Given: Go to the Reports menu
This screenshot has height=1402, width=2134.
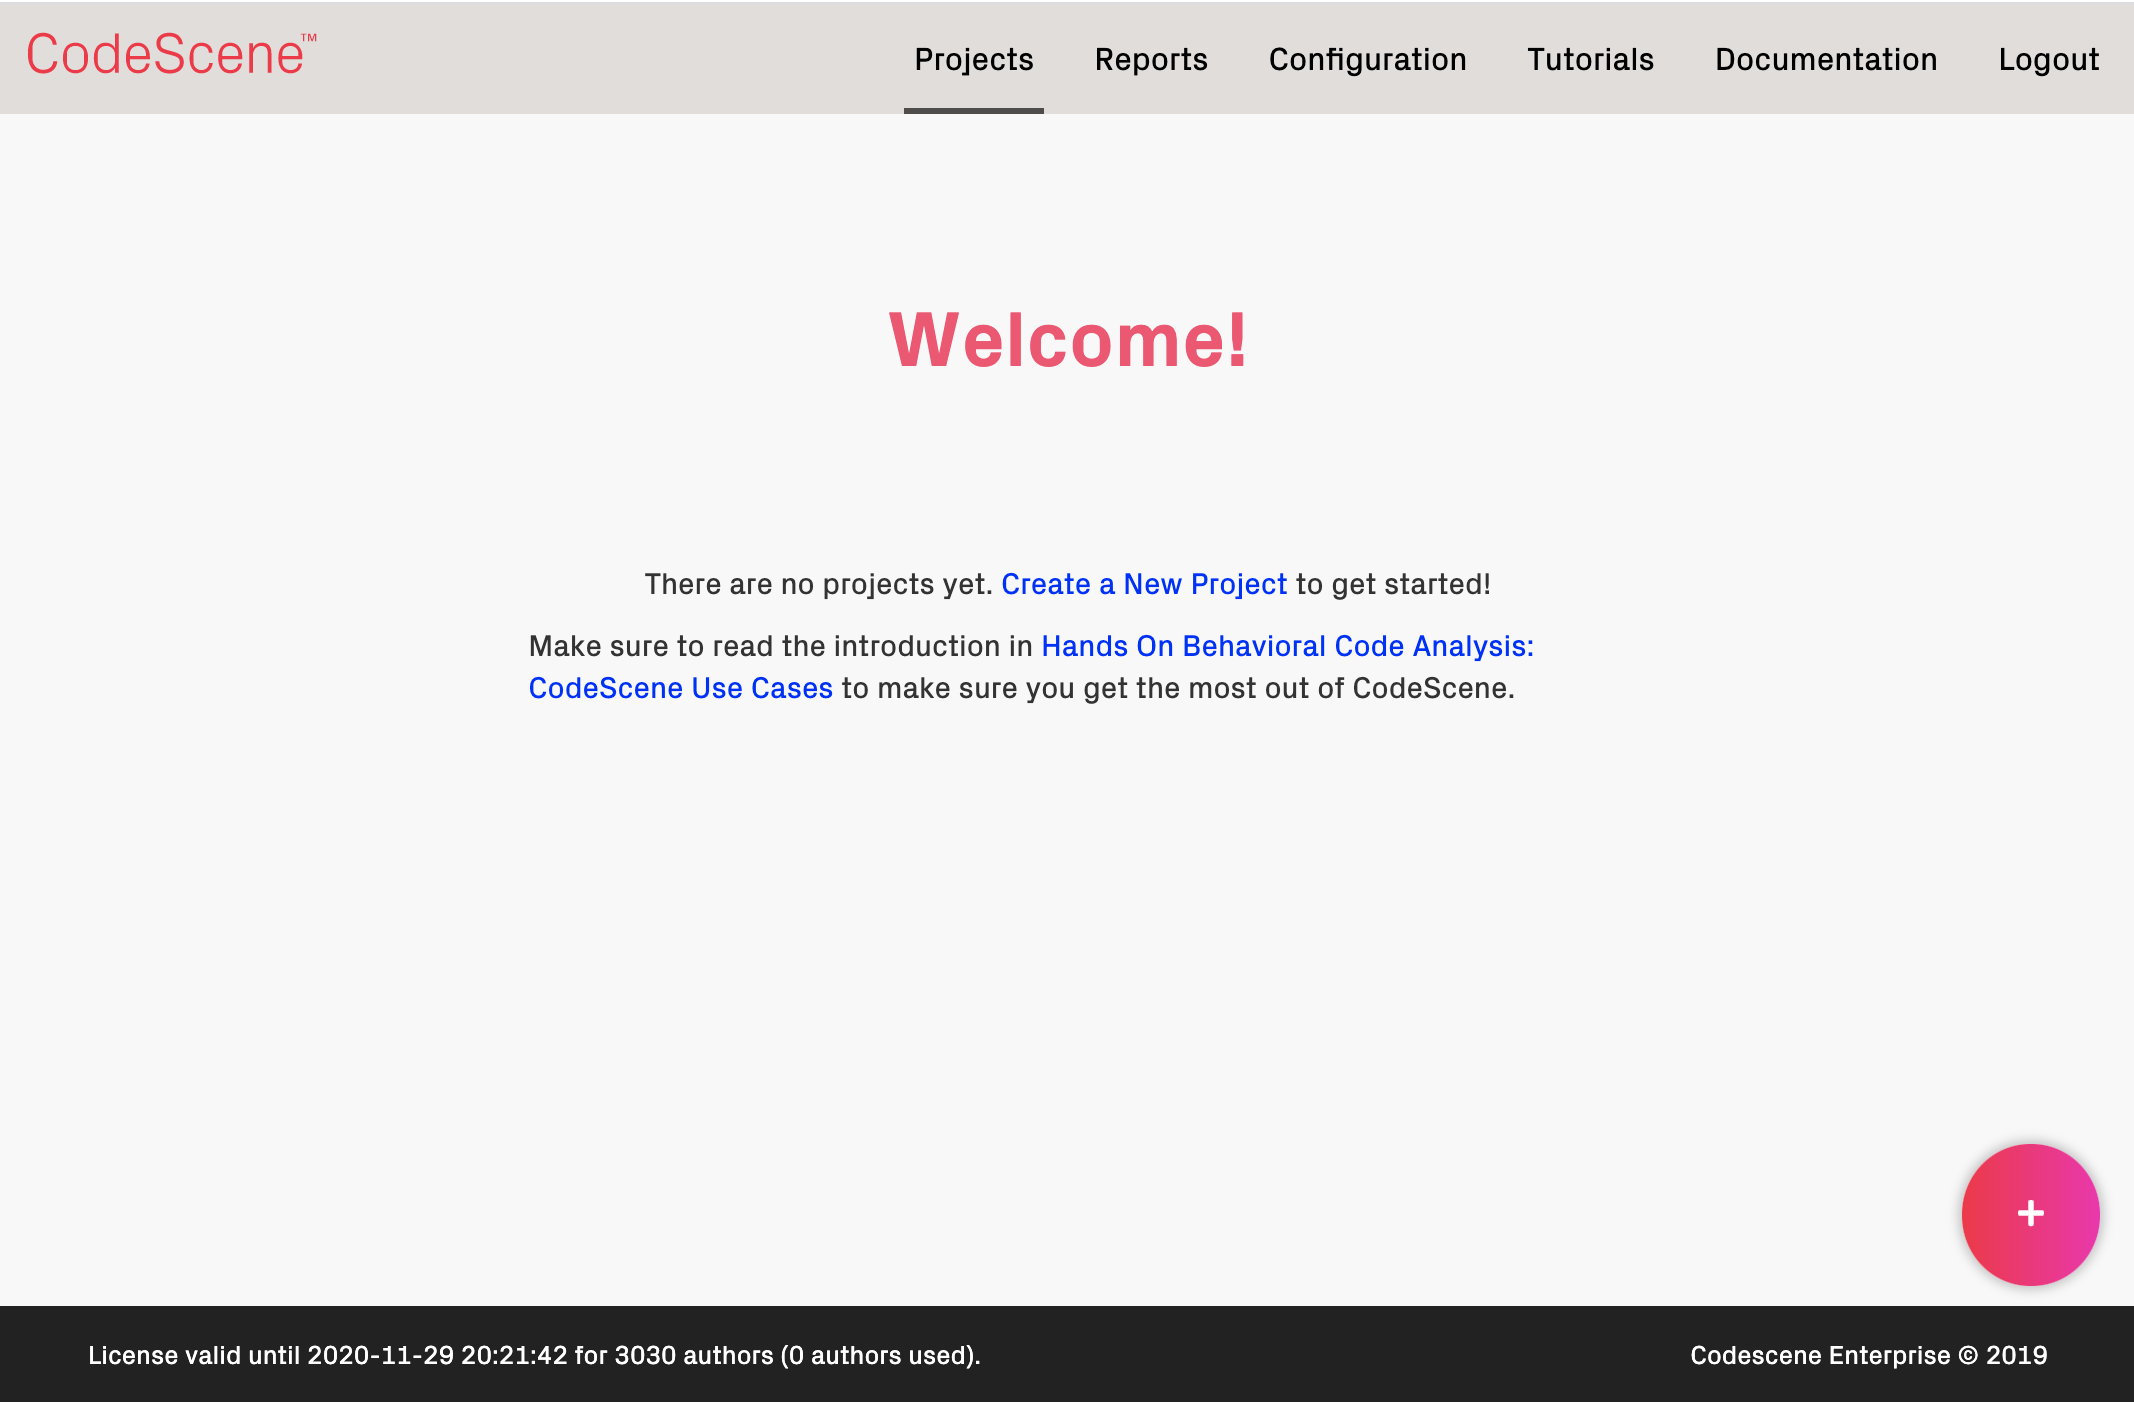Looking at the screenshot, I should coord(1151,59).
